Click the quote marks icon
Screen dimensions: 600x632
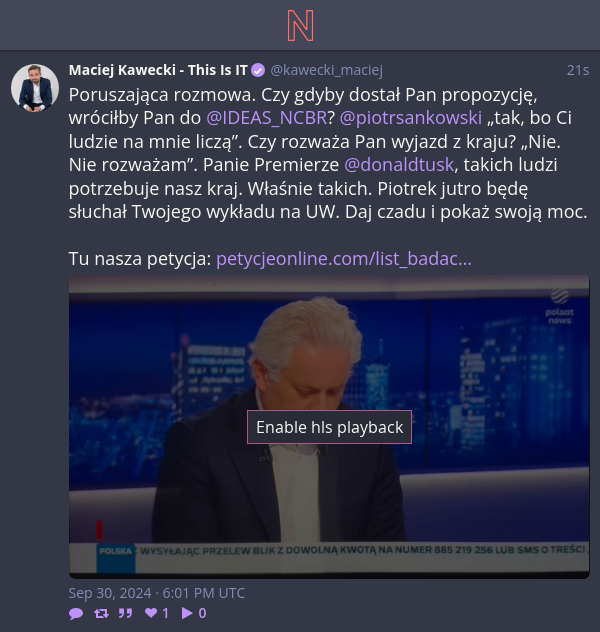[125, 613]
